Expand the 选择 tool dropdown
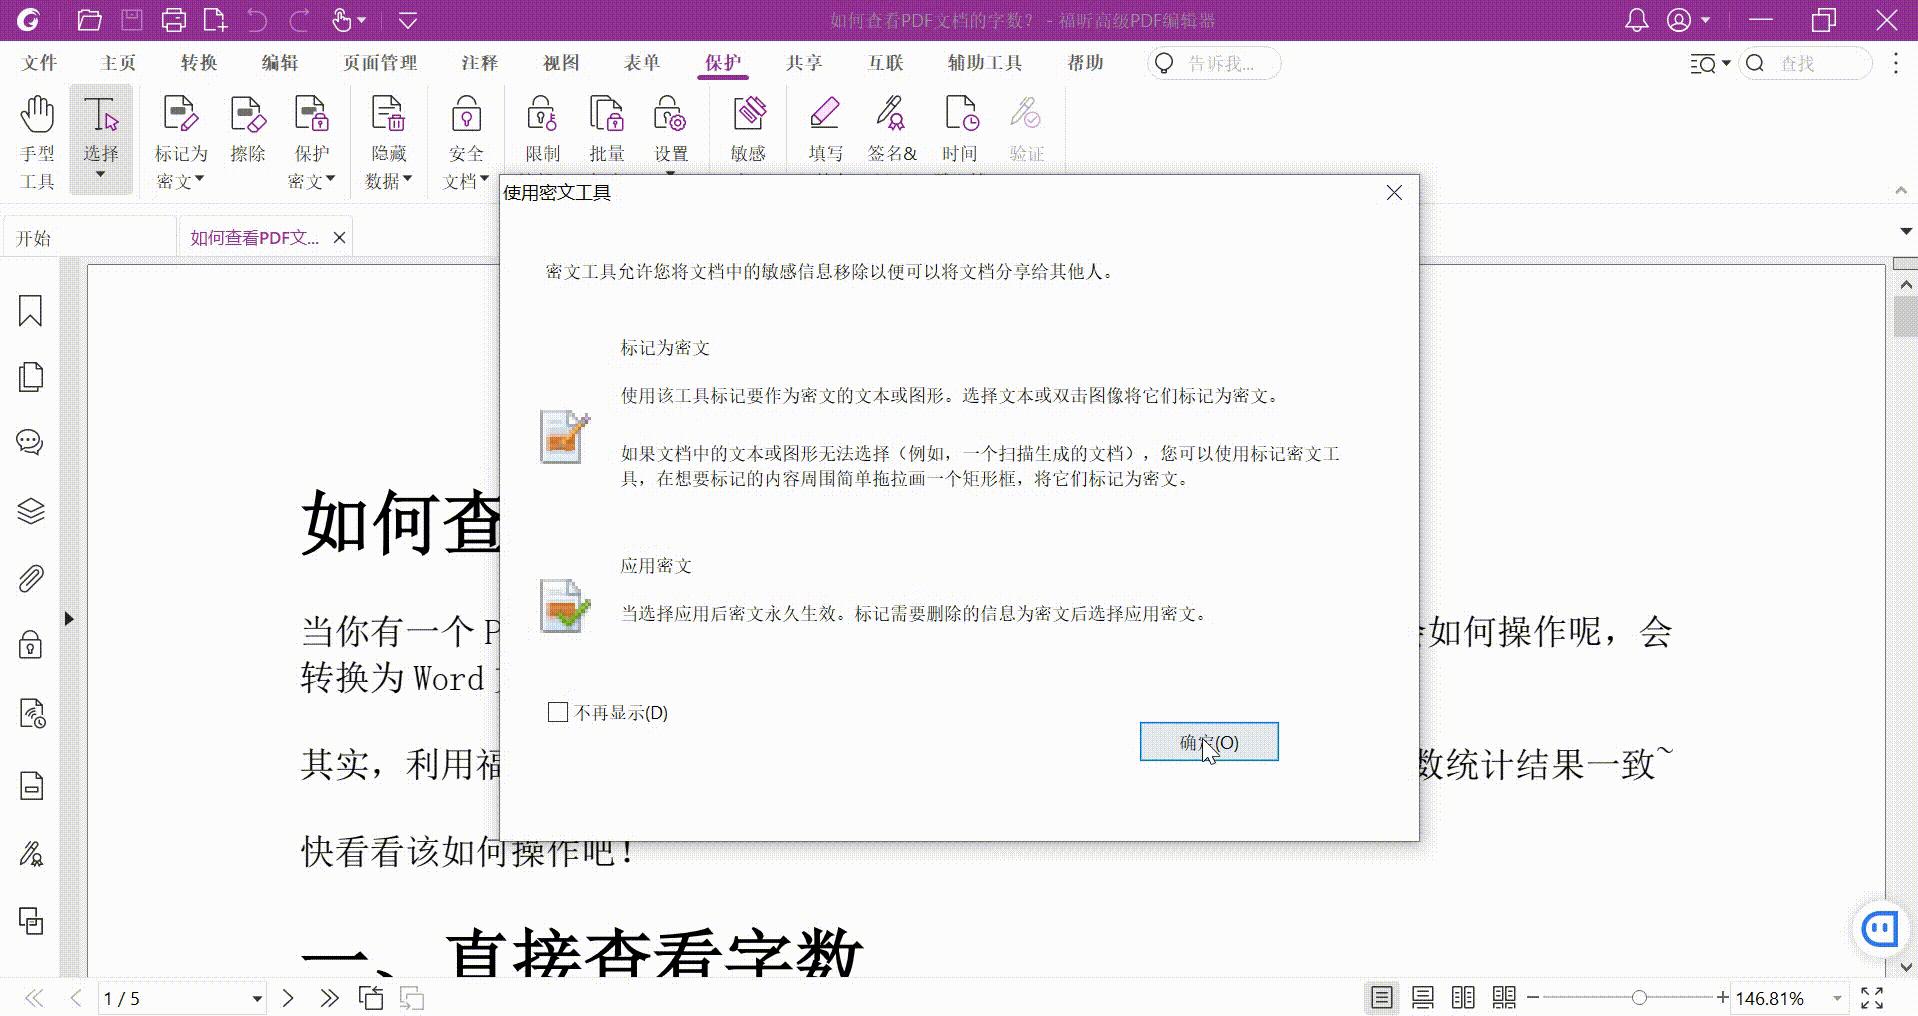 [x=100, y=172]
